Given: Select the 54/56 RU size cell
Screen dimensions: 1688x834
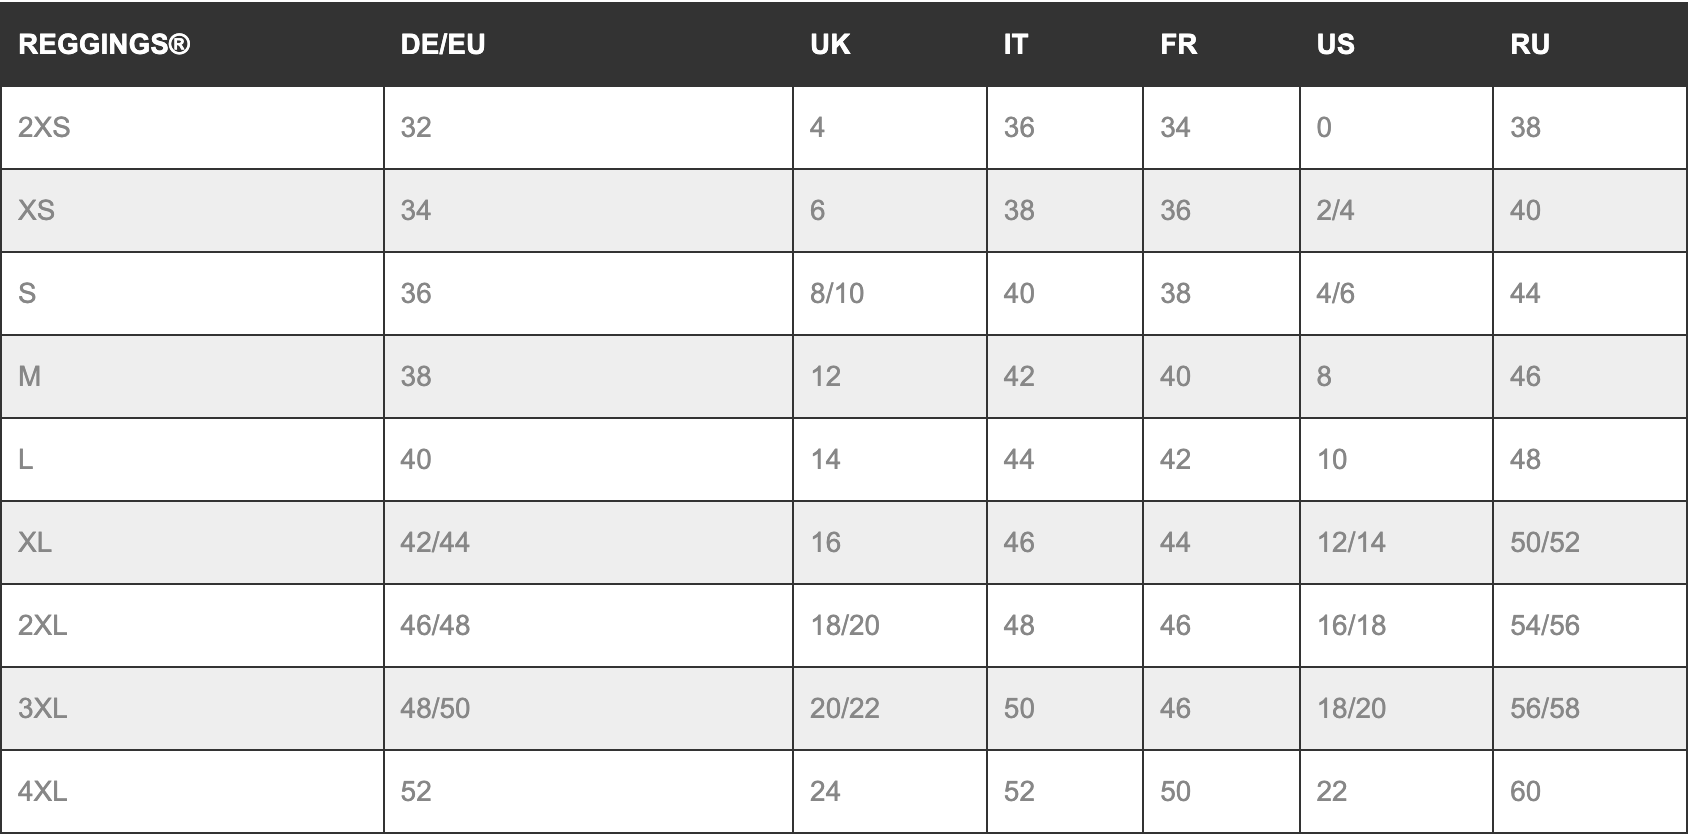Looking at the screenshot, I should coord(1545,626).
